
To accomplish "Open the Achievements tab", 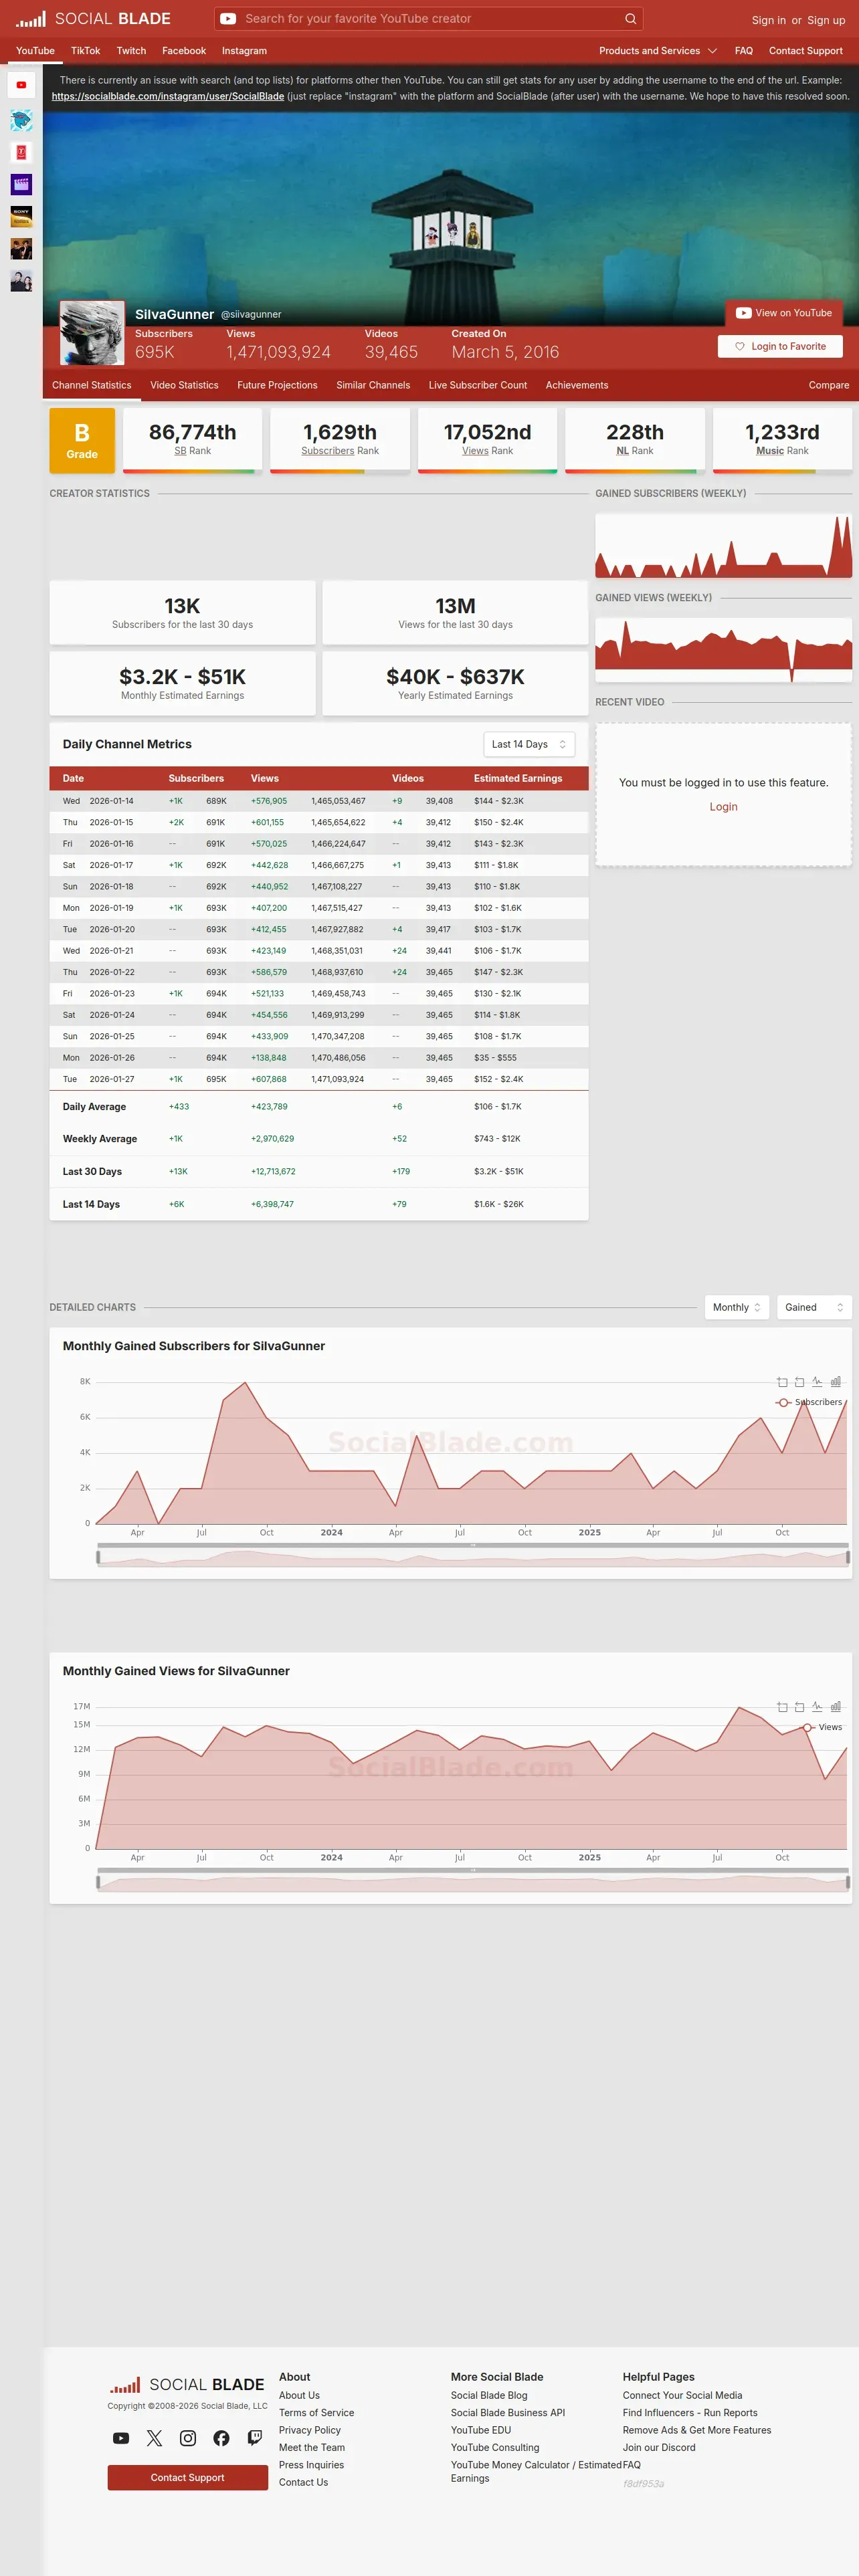I will (x=577, y=385).
